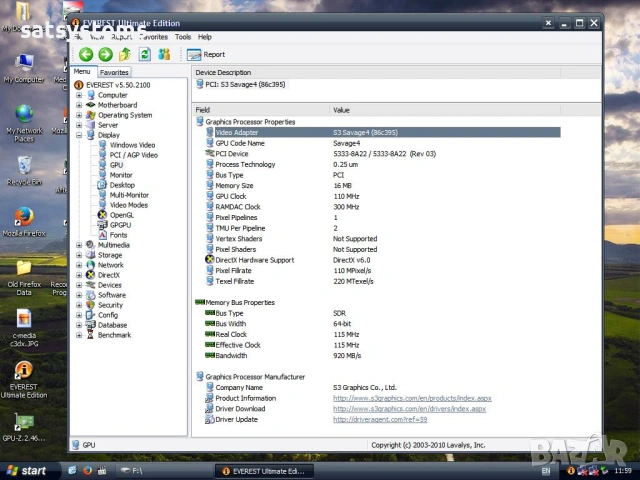Select Windows Video in the tree
The width and height of the screenshot is (640, 480).
pos(132,145)
